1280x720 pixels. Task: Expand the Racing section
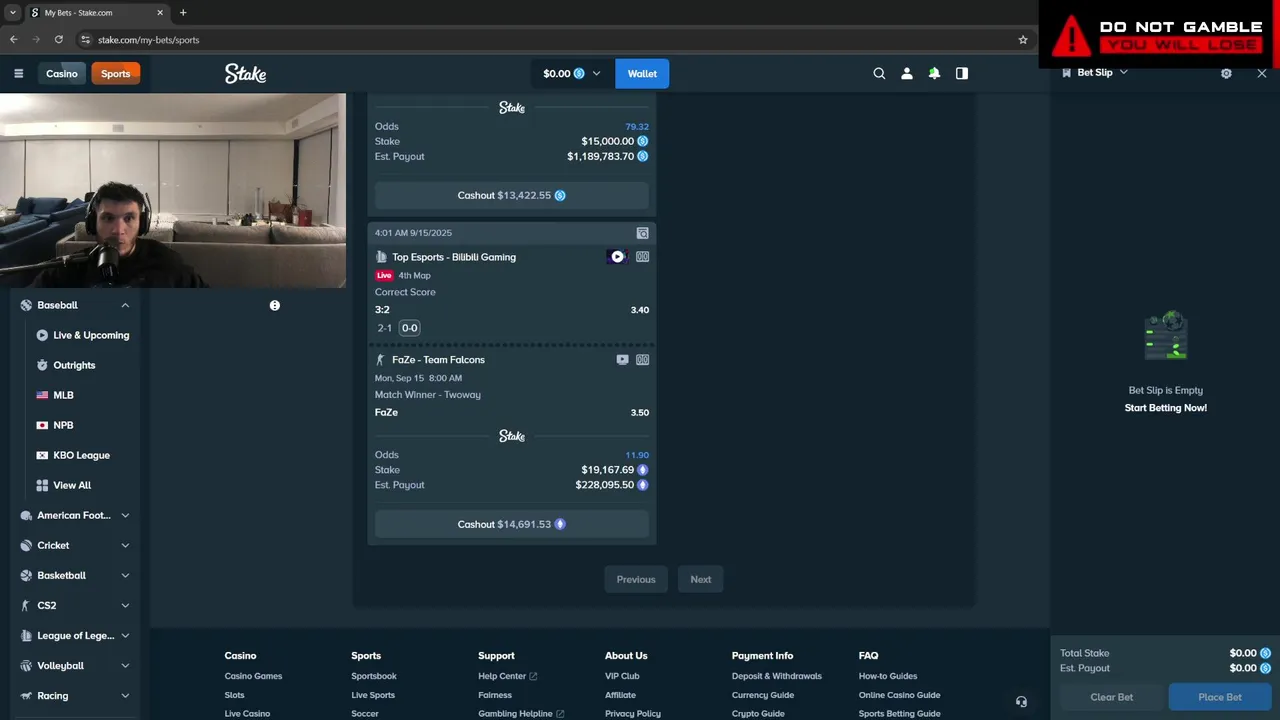click(x=125, y=695)
